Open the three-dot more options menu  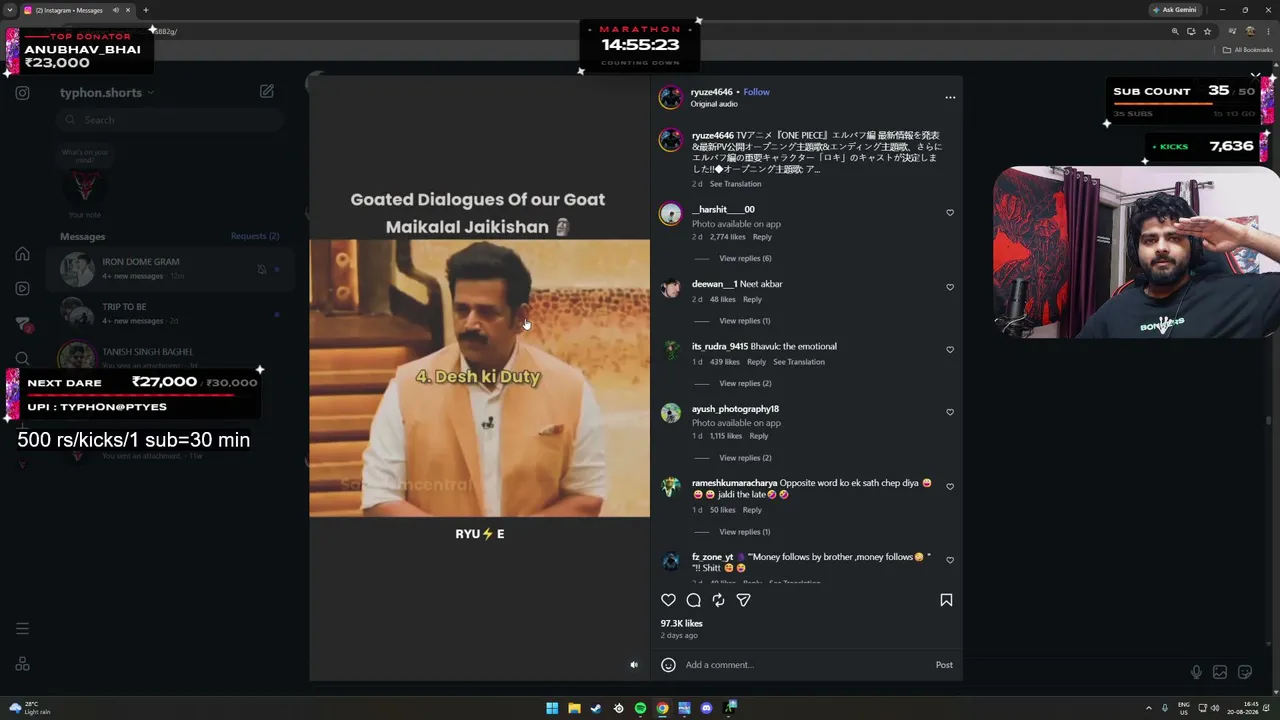tap(950, 97)
